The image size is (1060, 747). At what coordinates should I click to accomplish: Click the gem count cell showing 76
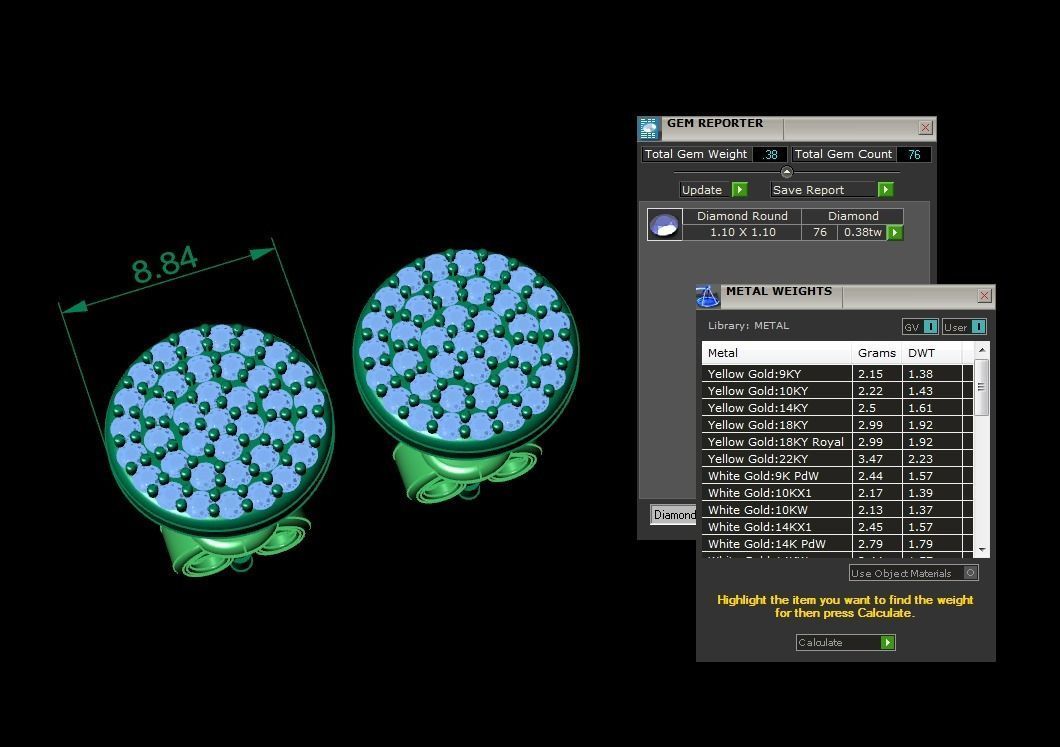pyautogui.click(x=819, y=233)
